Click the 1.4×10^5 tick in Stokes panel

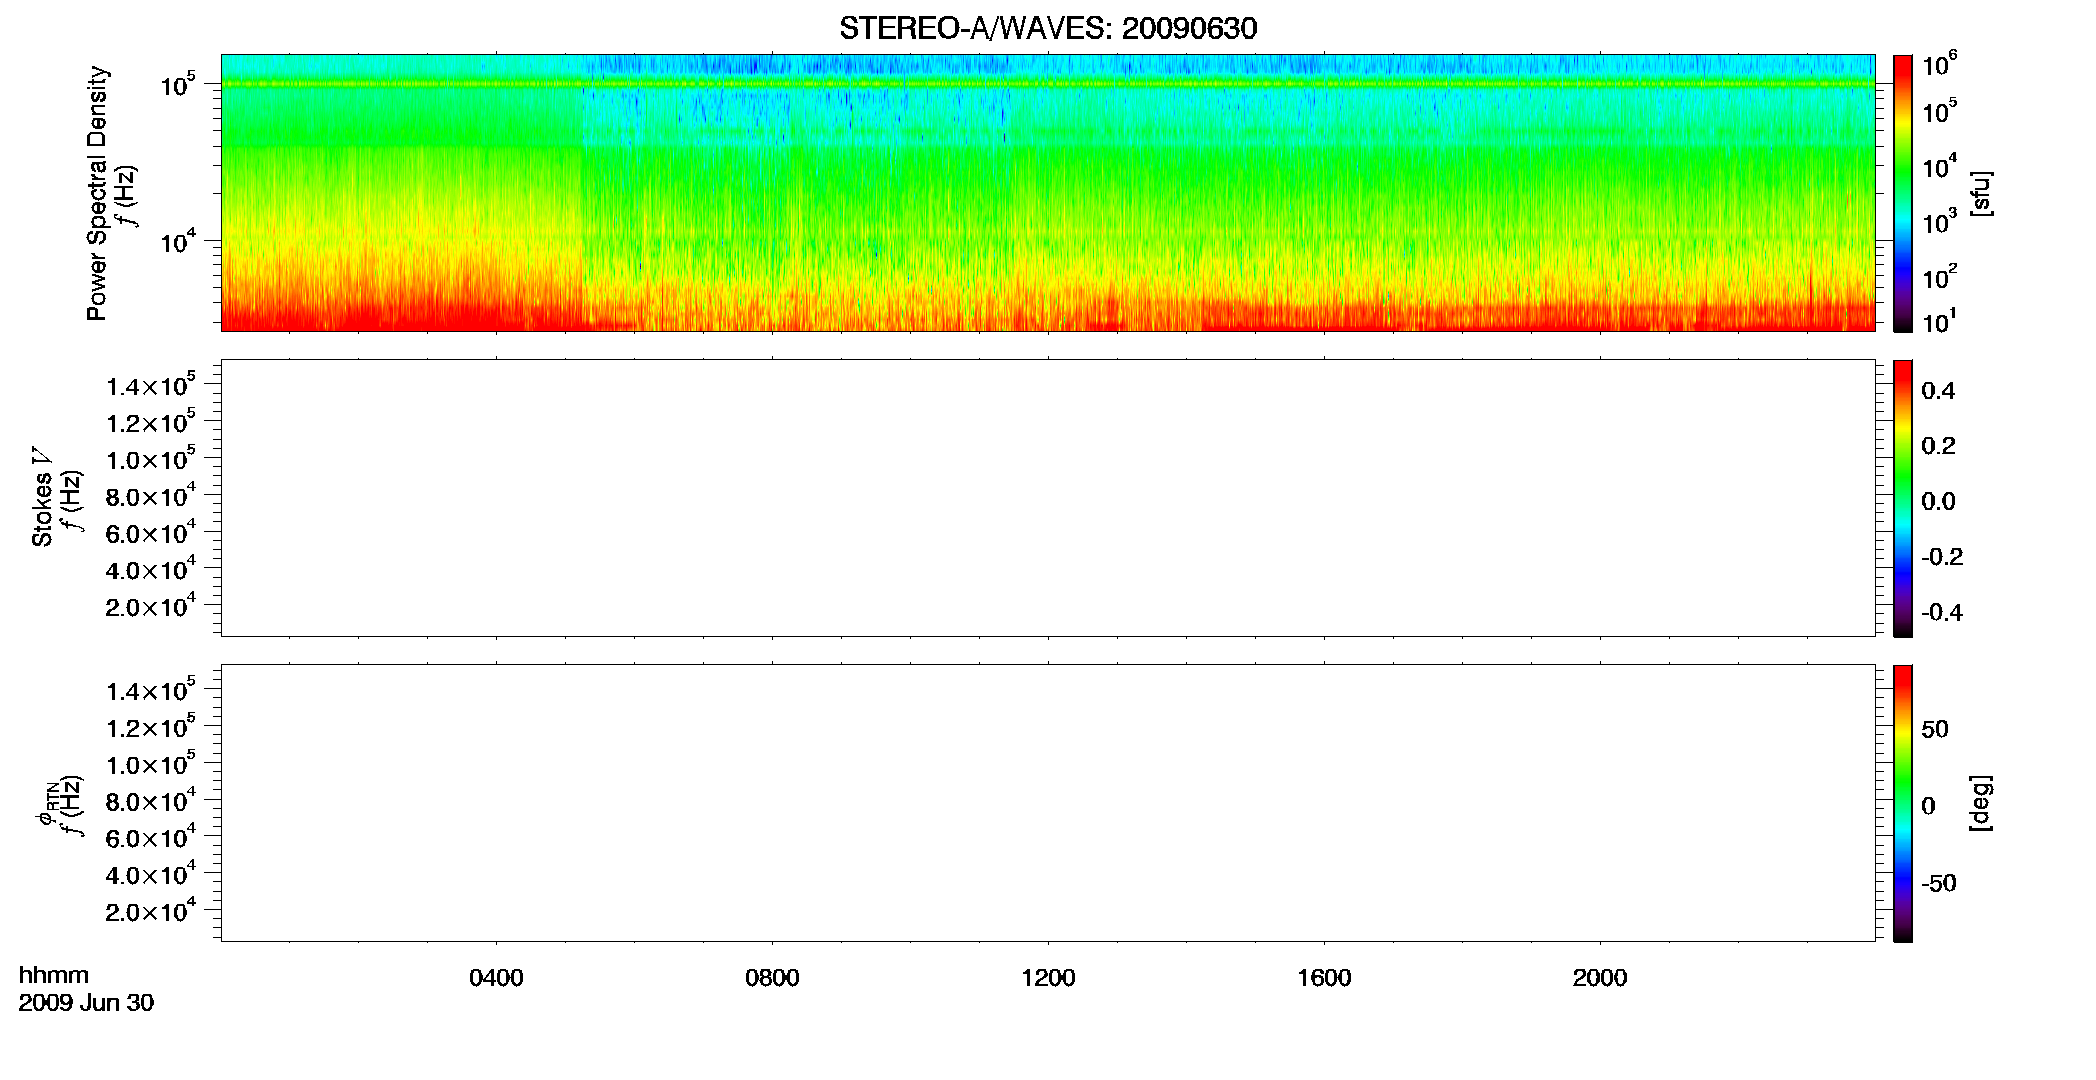pos(151,385)
